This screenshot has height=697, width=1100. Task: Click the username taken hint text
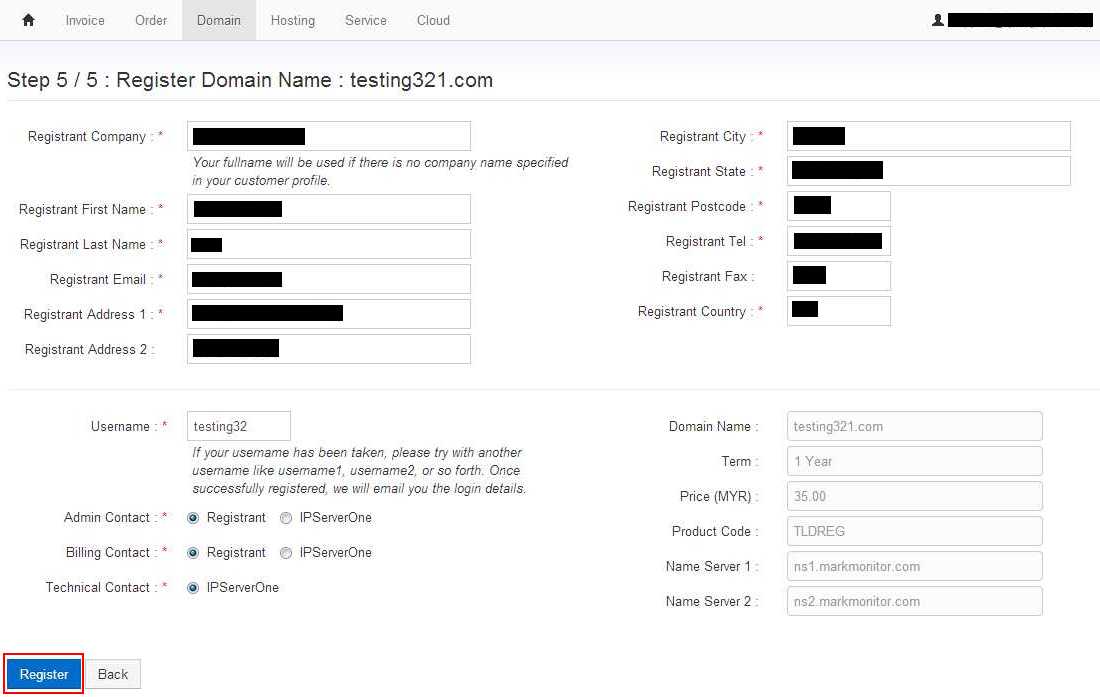coord(359,471)
